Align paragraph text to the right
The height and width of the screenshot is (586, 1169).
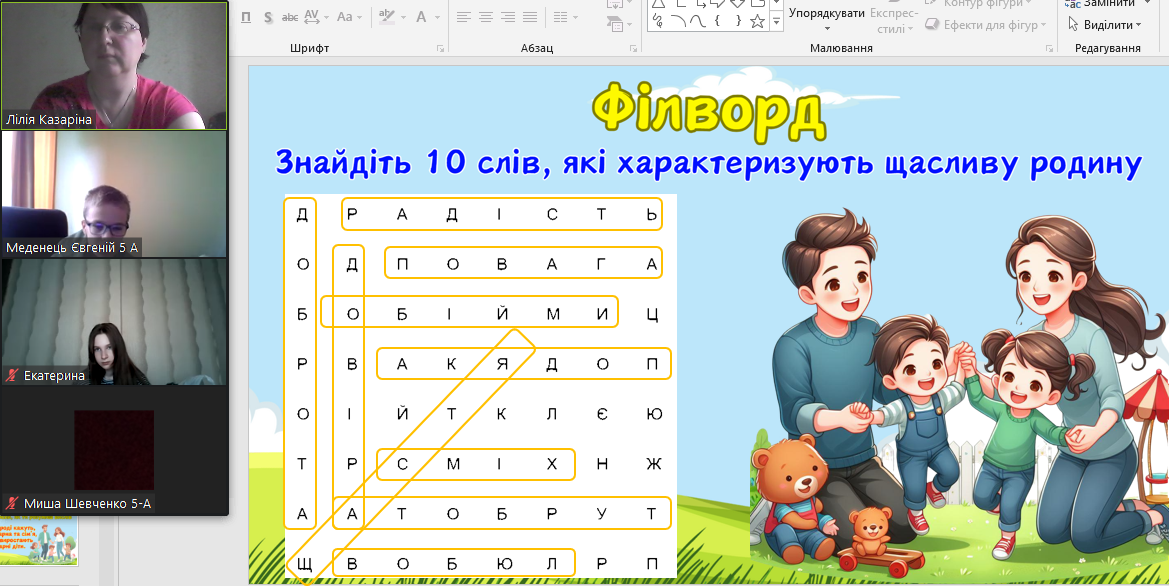[x=508, y=17]
